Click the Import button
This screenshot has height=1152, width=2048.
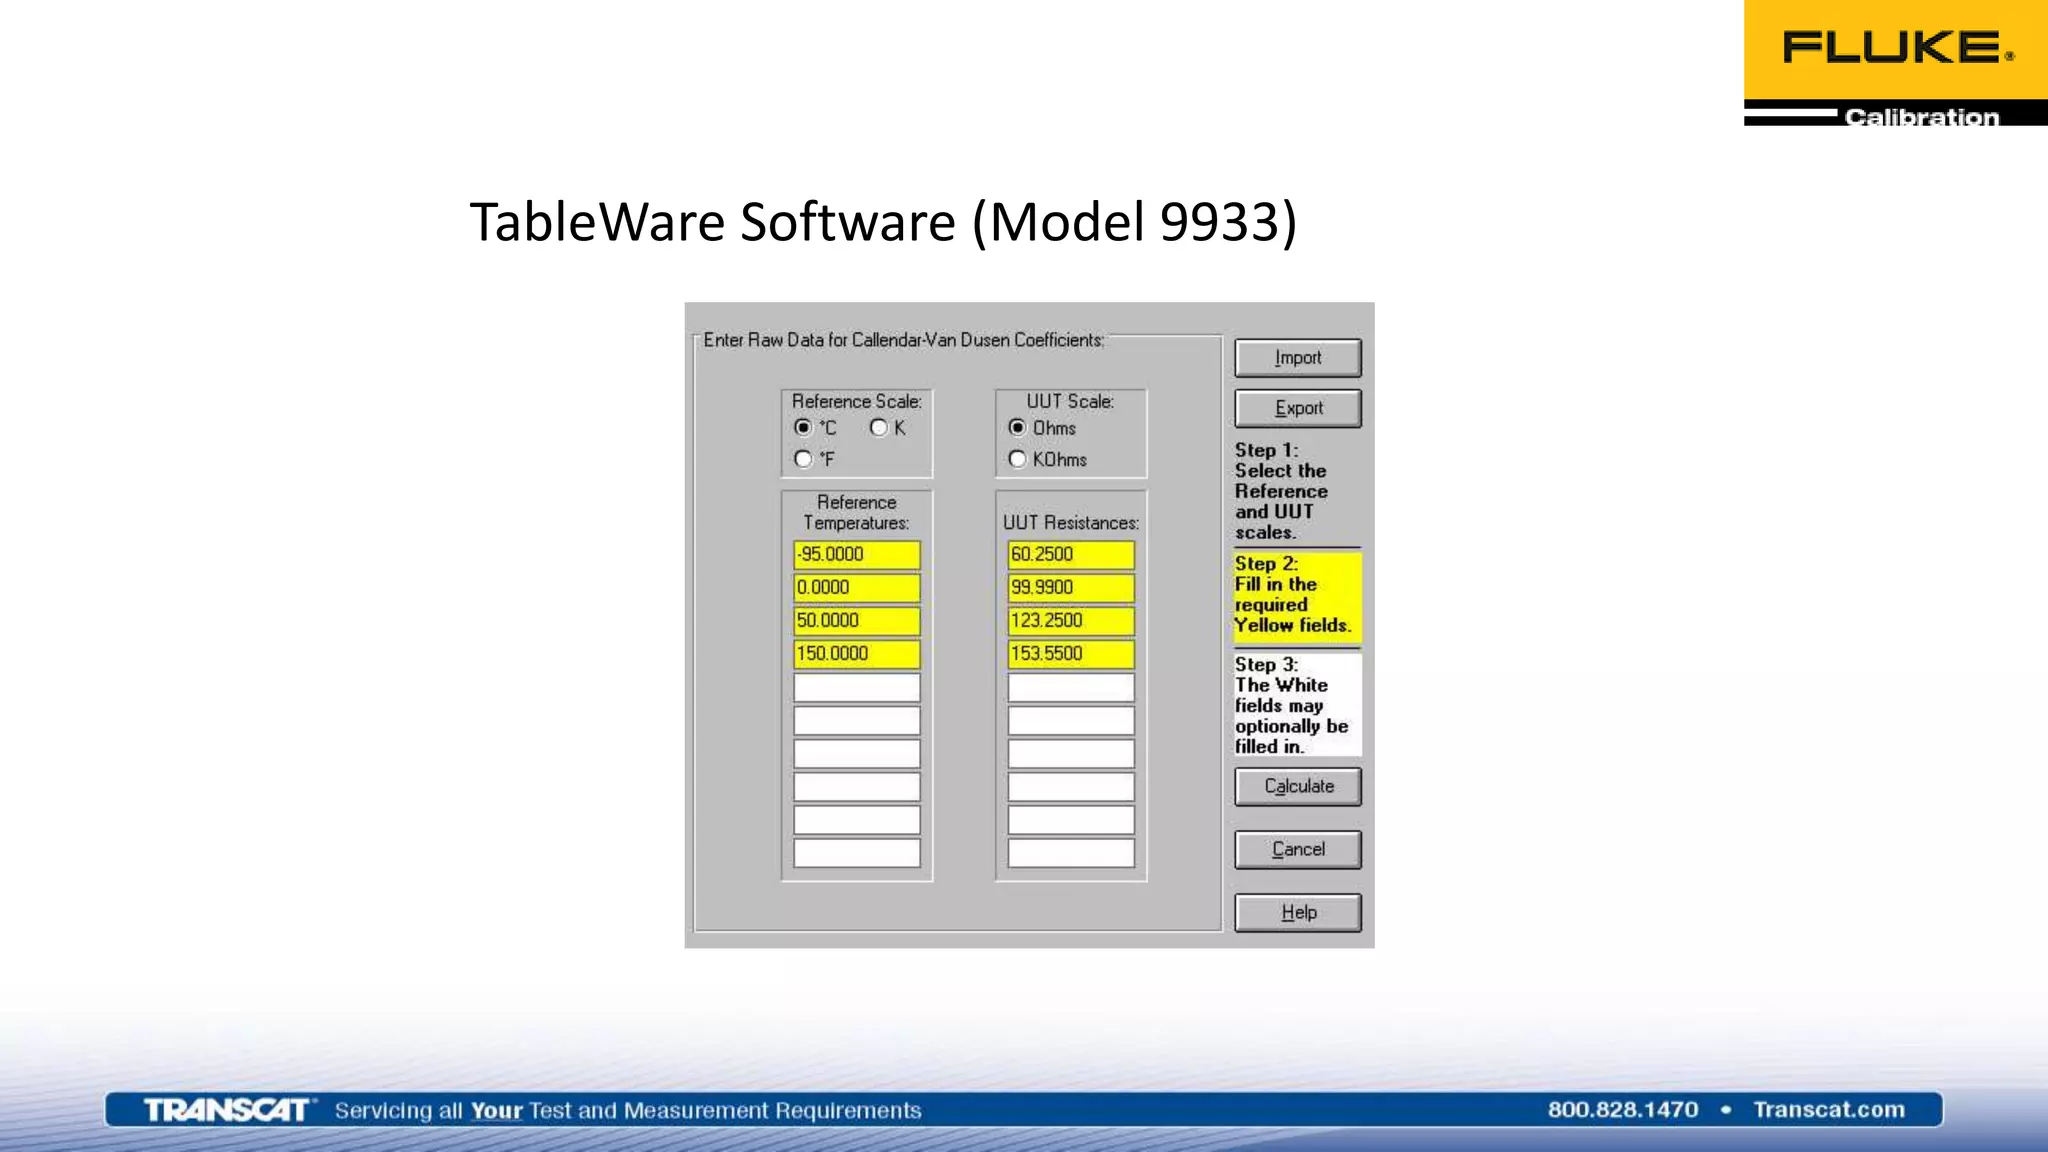(x=1298, y=358)
